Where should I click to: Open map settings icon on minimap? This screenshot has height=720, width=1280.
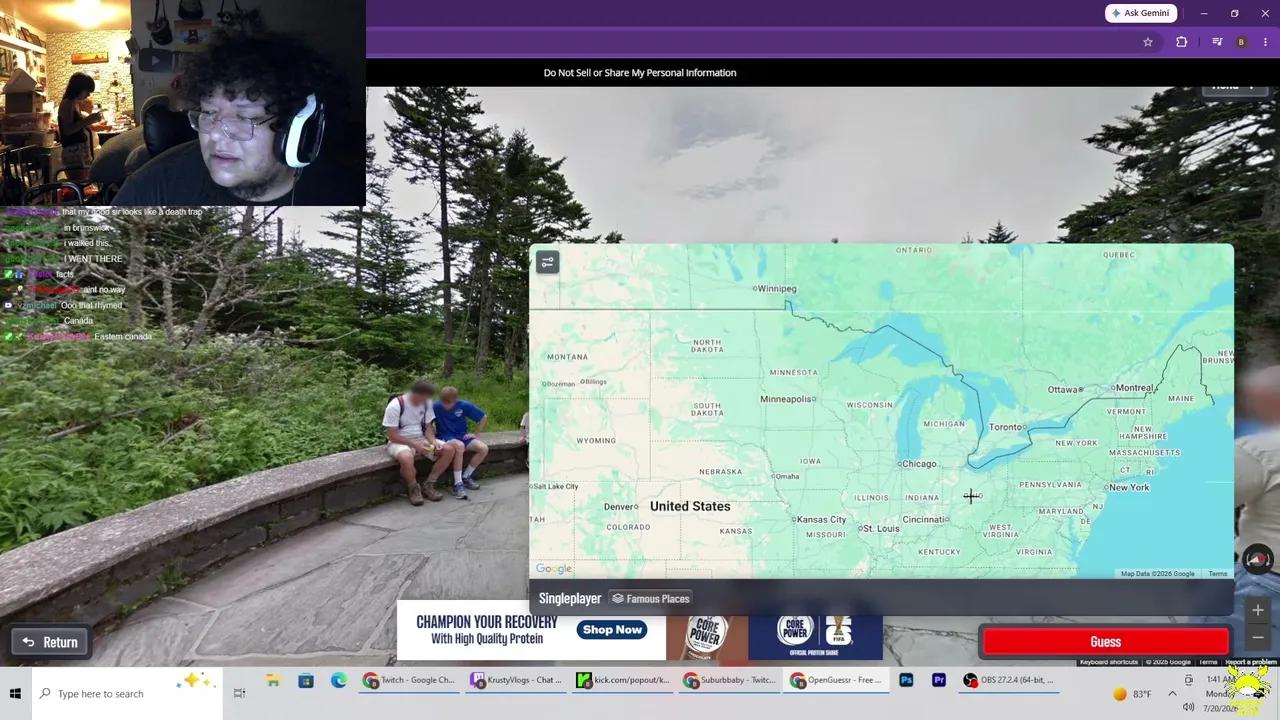click(547, 262)
